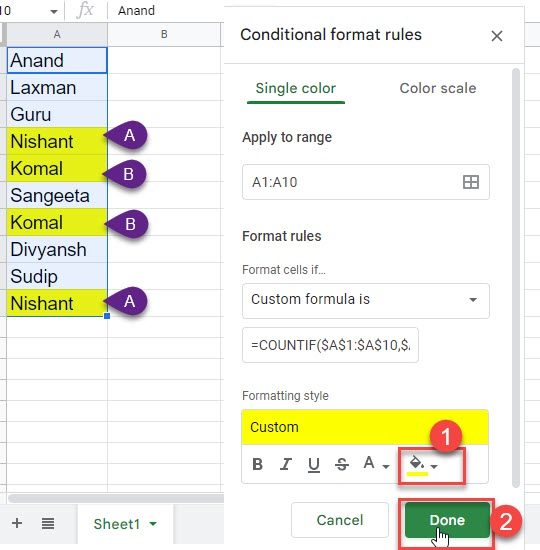Open the fill color bucket picker
Screen dimensions: 540x550
423,466
